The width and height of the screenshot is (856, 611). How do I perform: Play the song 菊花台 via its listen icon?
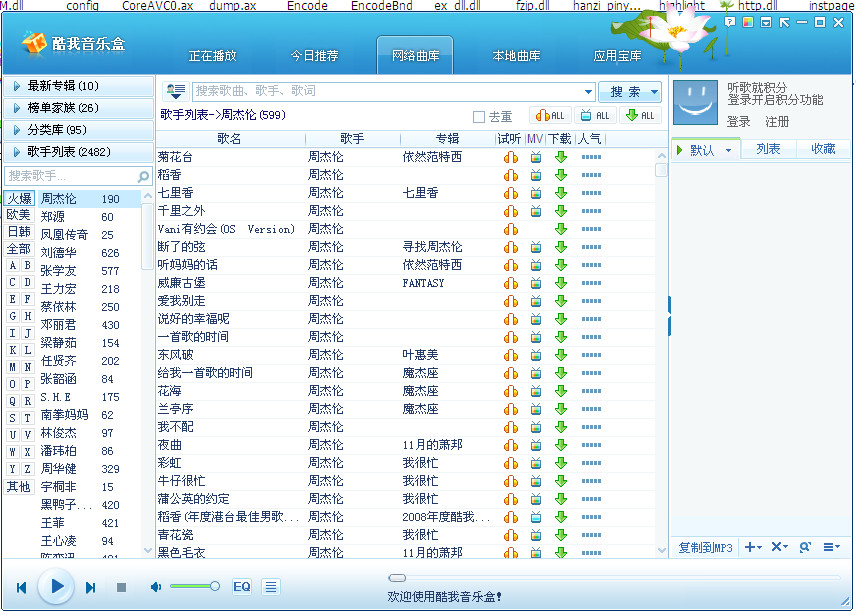(511, 157)
